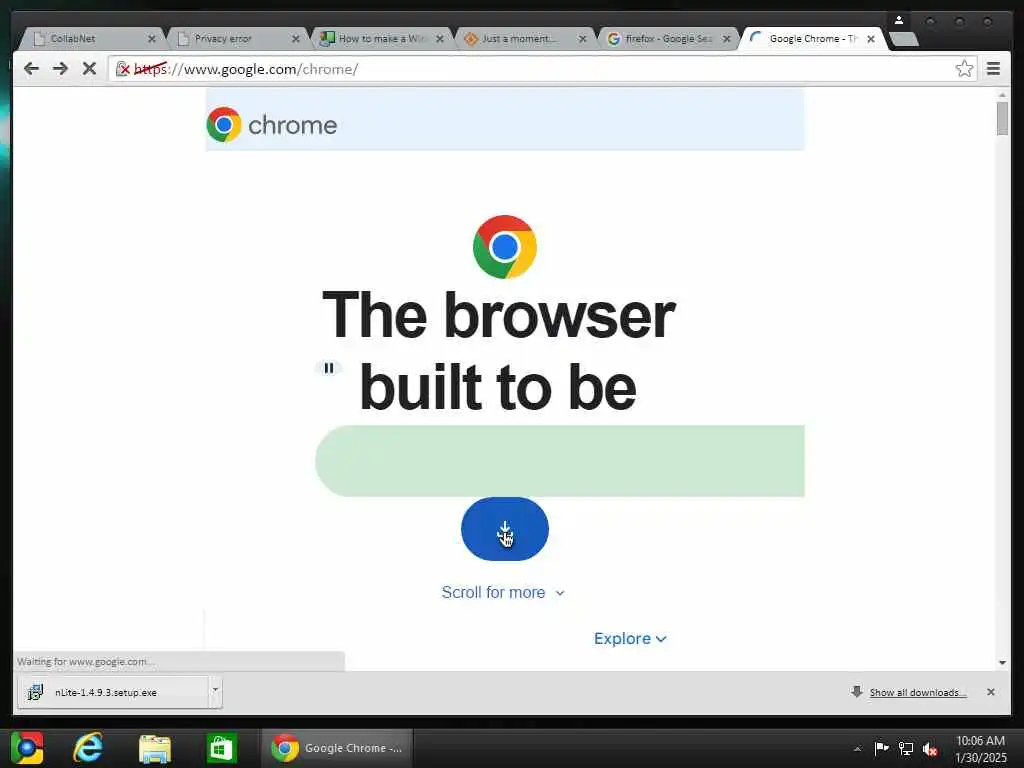Bookmark this page with the star icon
The image size is (1024, 768).
964,69
